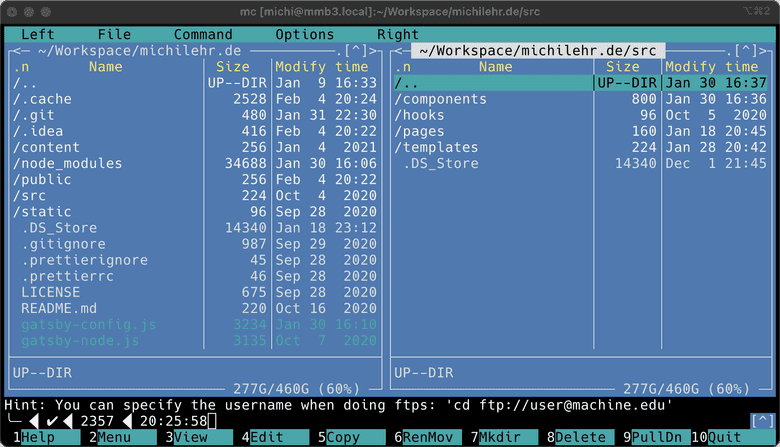Click the Copy function key button
This screenshot has width=780, height=447.
(x=343, y=438)
